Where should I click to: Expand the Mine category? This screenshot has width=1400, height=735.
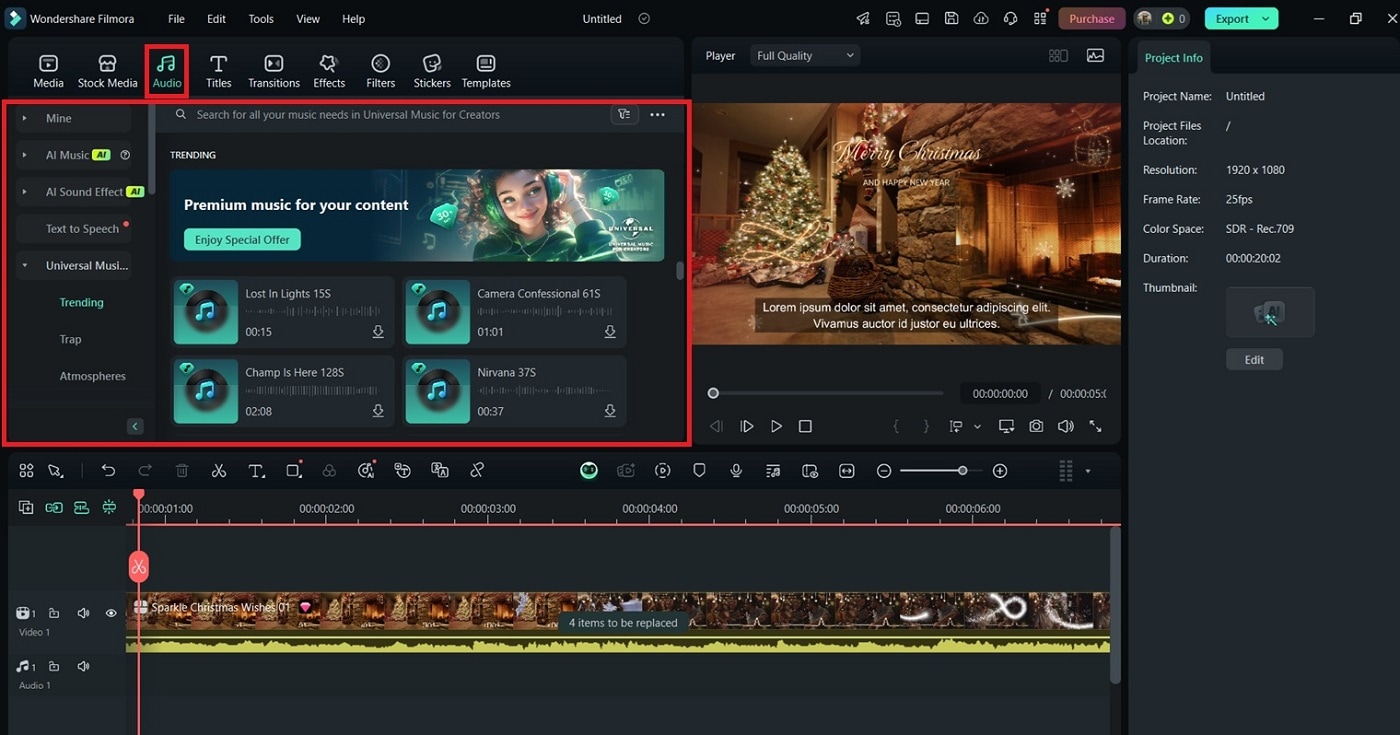coord(25,118)
